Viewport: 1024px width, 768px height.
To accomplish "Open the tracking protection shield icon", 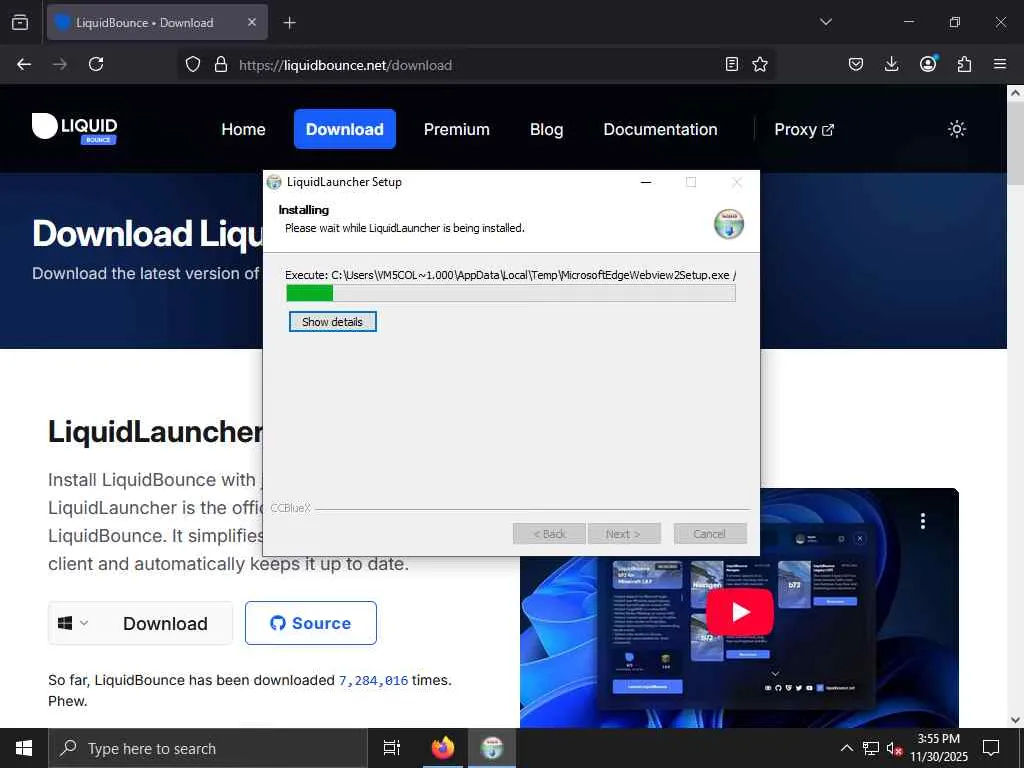I will pyautogui.click(x=193, y=65).
